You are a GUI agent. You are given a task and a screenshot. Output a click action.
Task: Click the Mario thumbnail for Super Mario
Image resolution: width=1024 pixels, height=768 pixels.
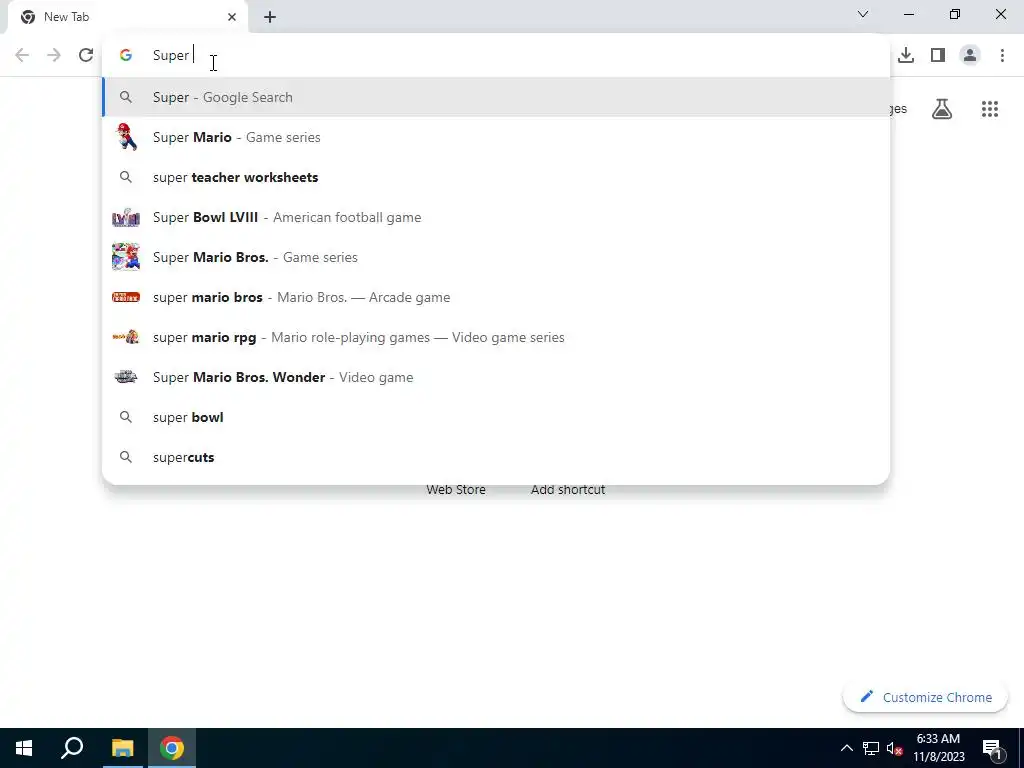[x=126, y=137]
